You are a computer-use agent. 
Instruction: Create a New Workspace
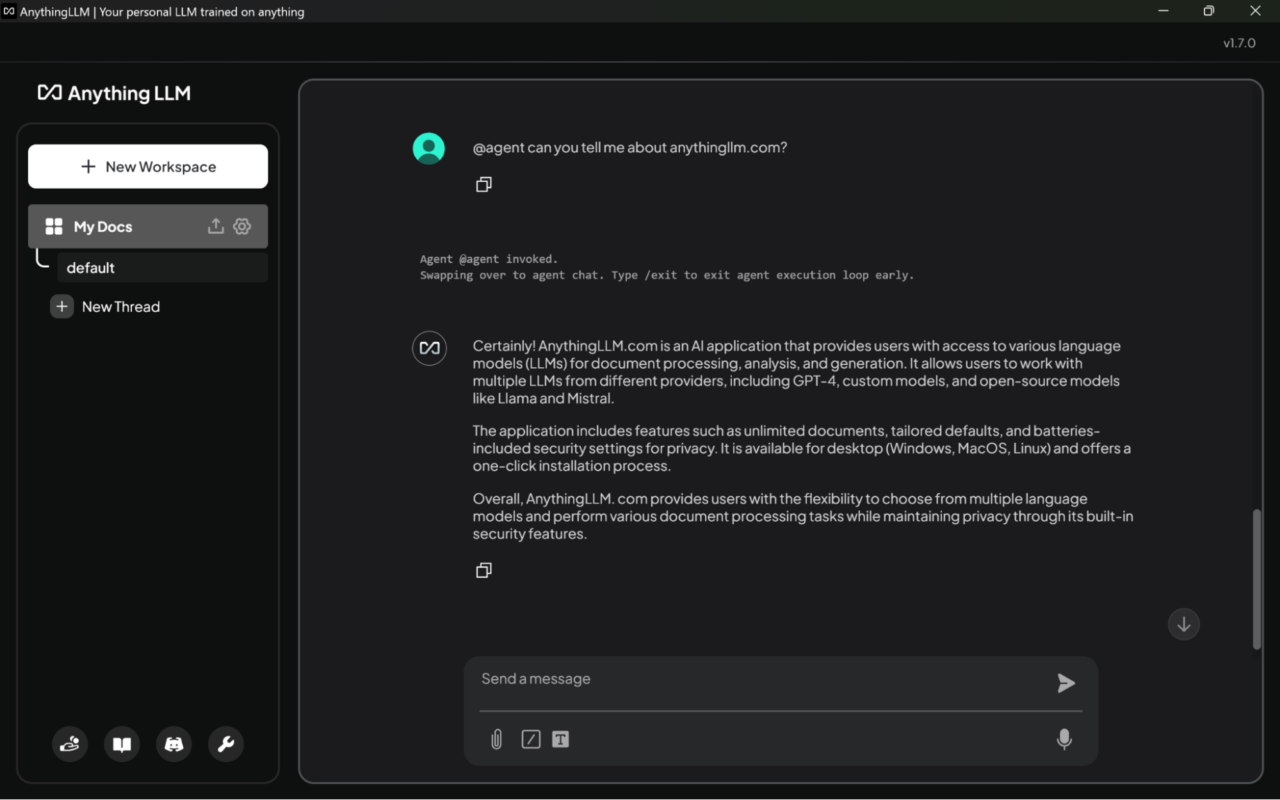pos(148,167)
